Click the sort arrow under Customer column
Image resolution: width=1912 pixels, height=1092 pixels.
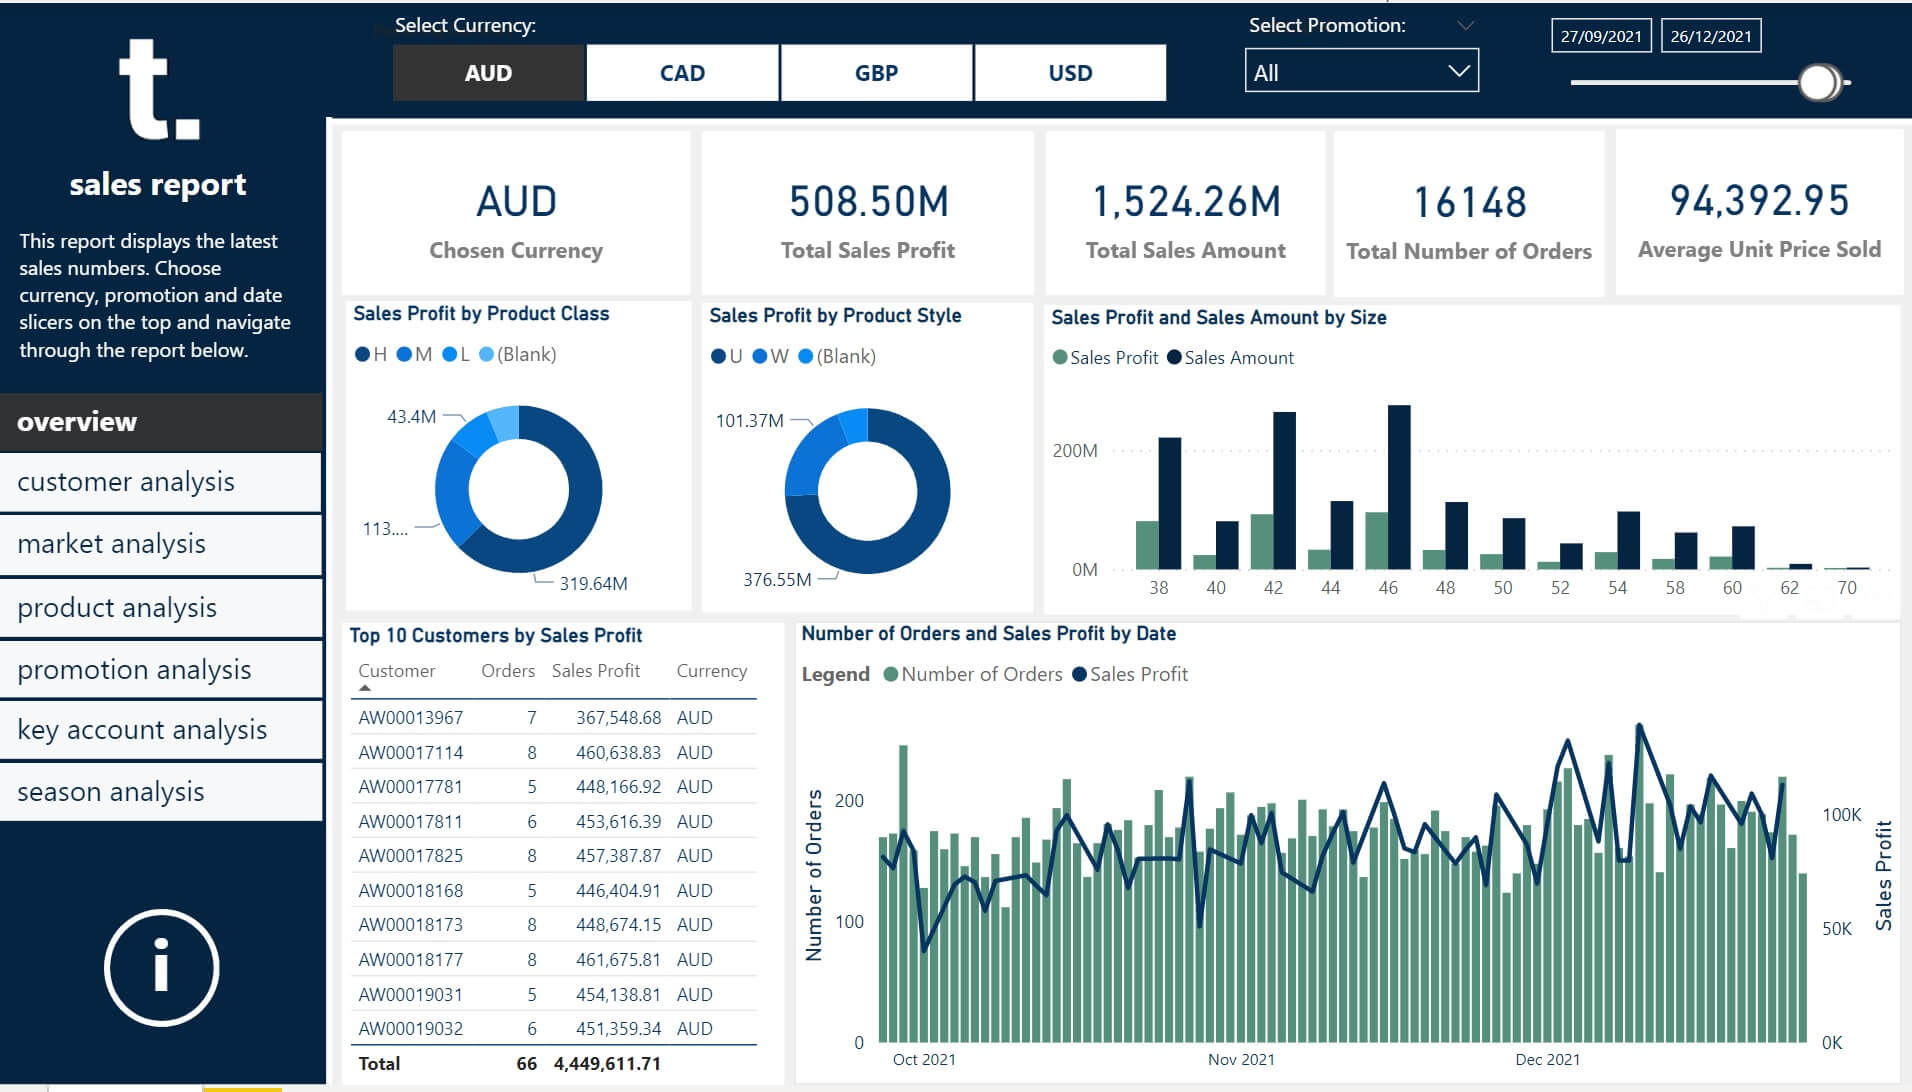pos(365,688)
